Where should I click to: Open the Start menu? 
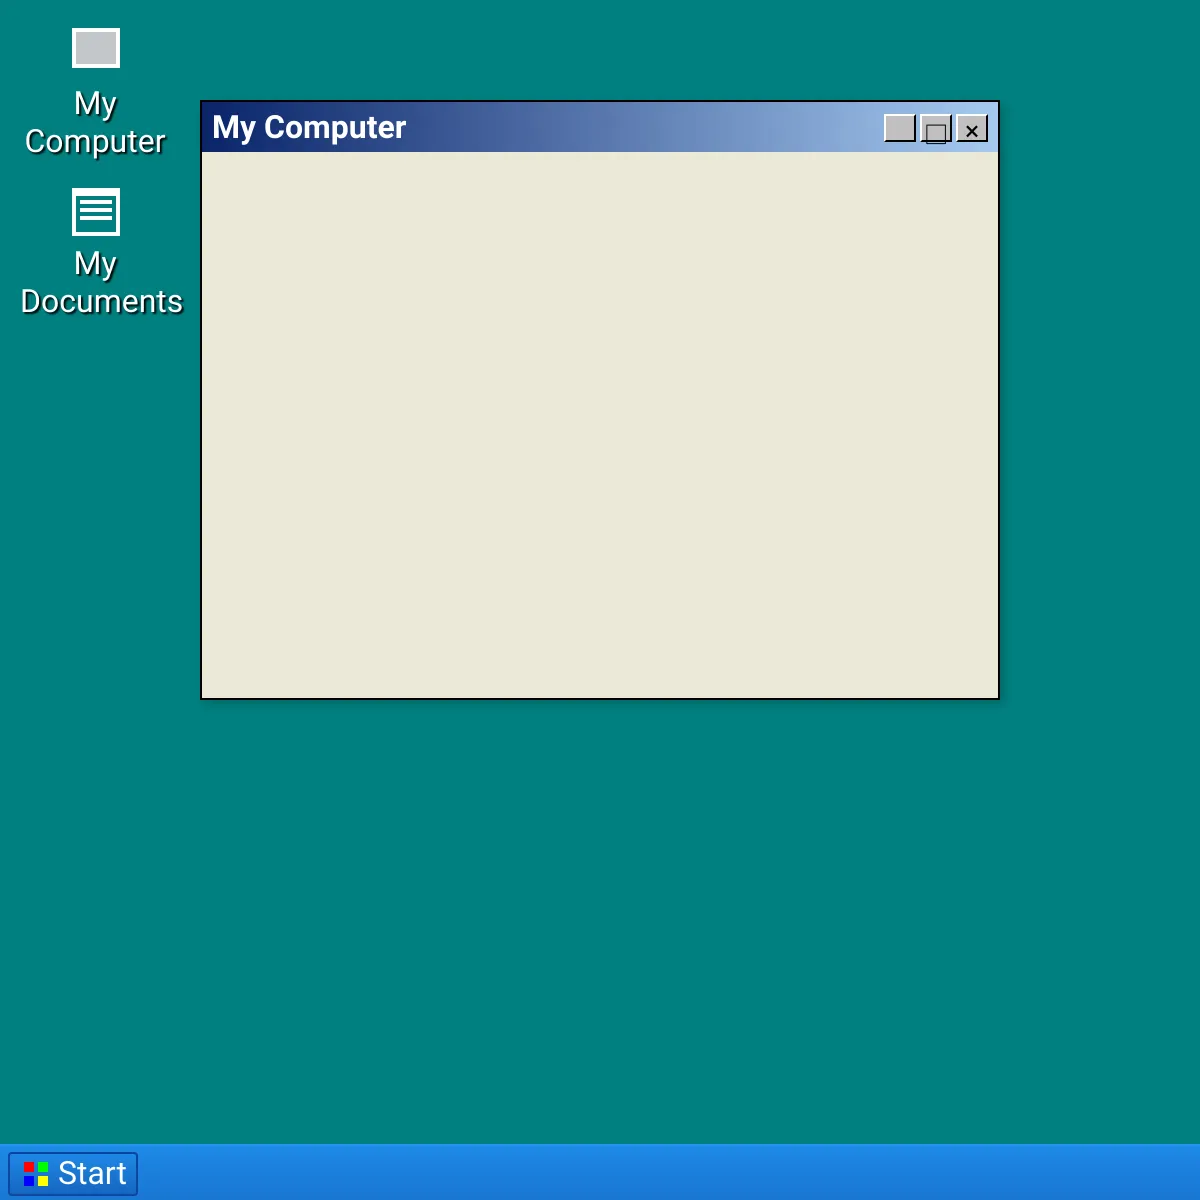point(73,1173)
